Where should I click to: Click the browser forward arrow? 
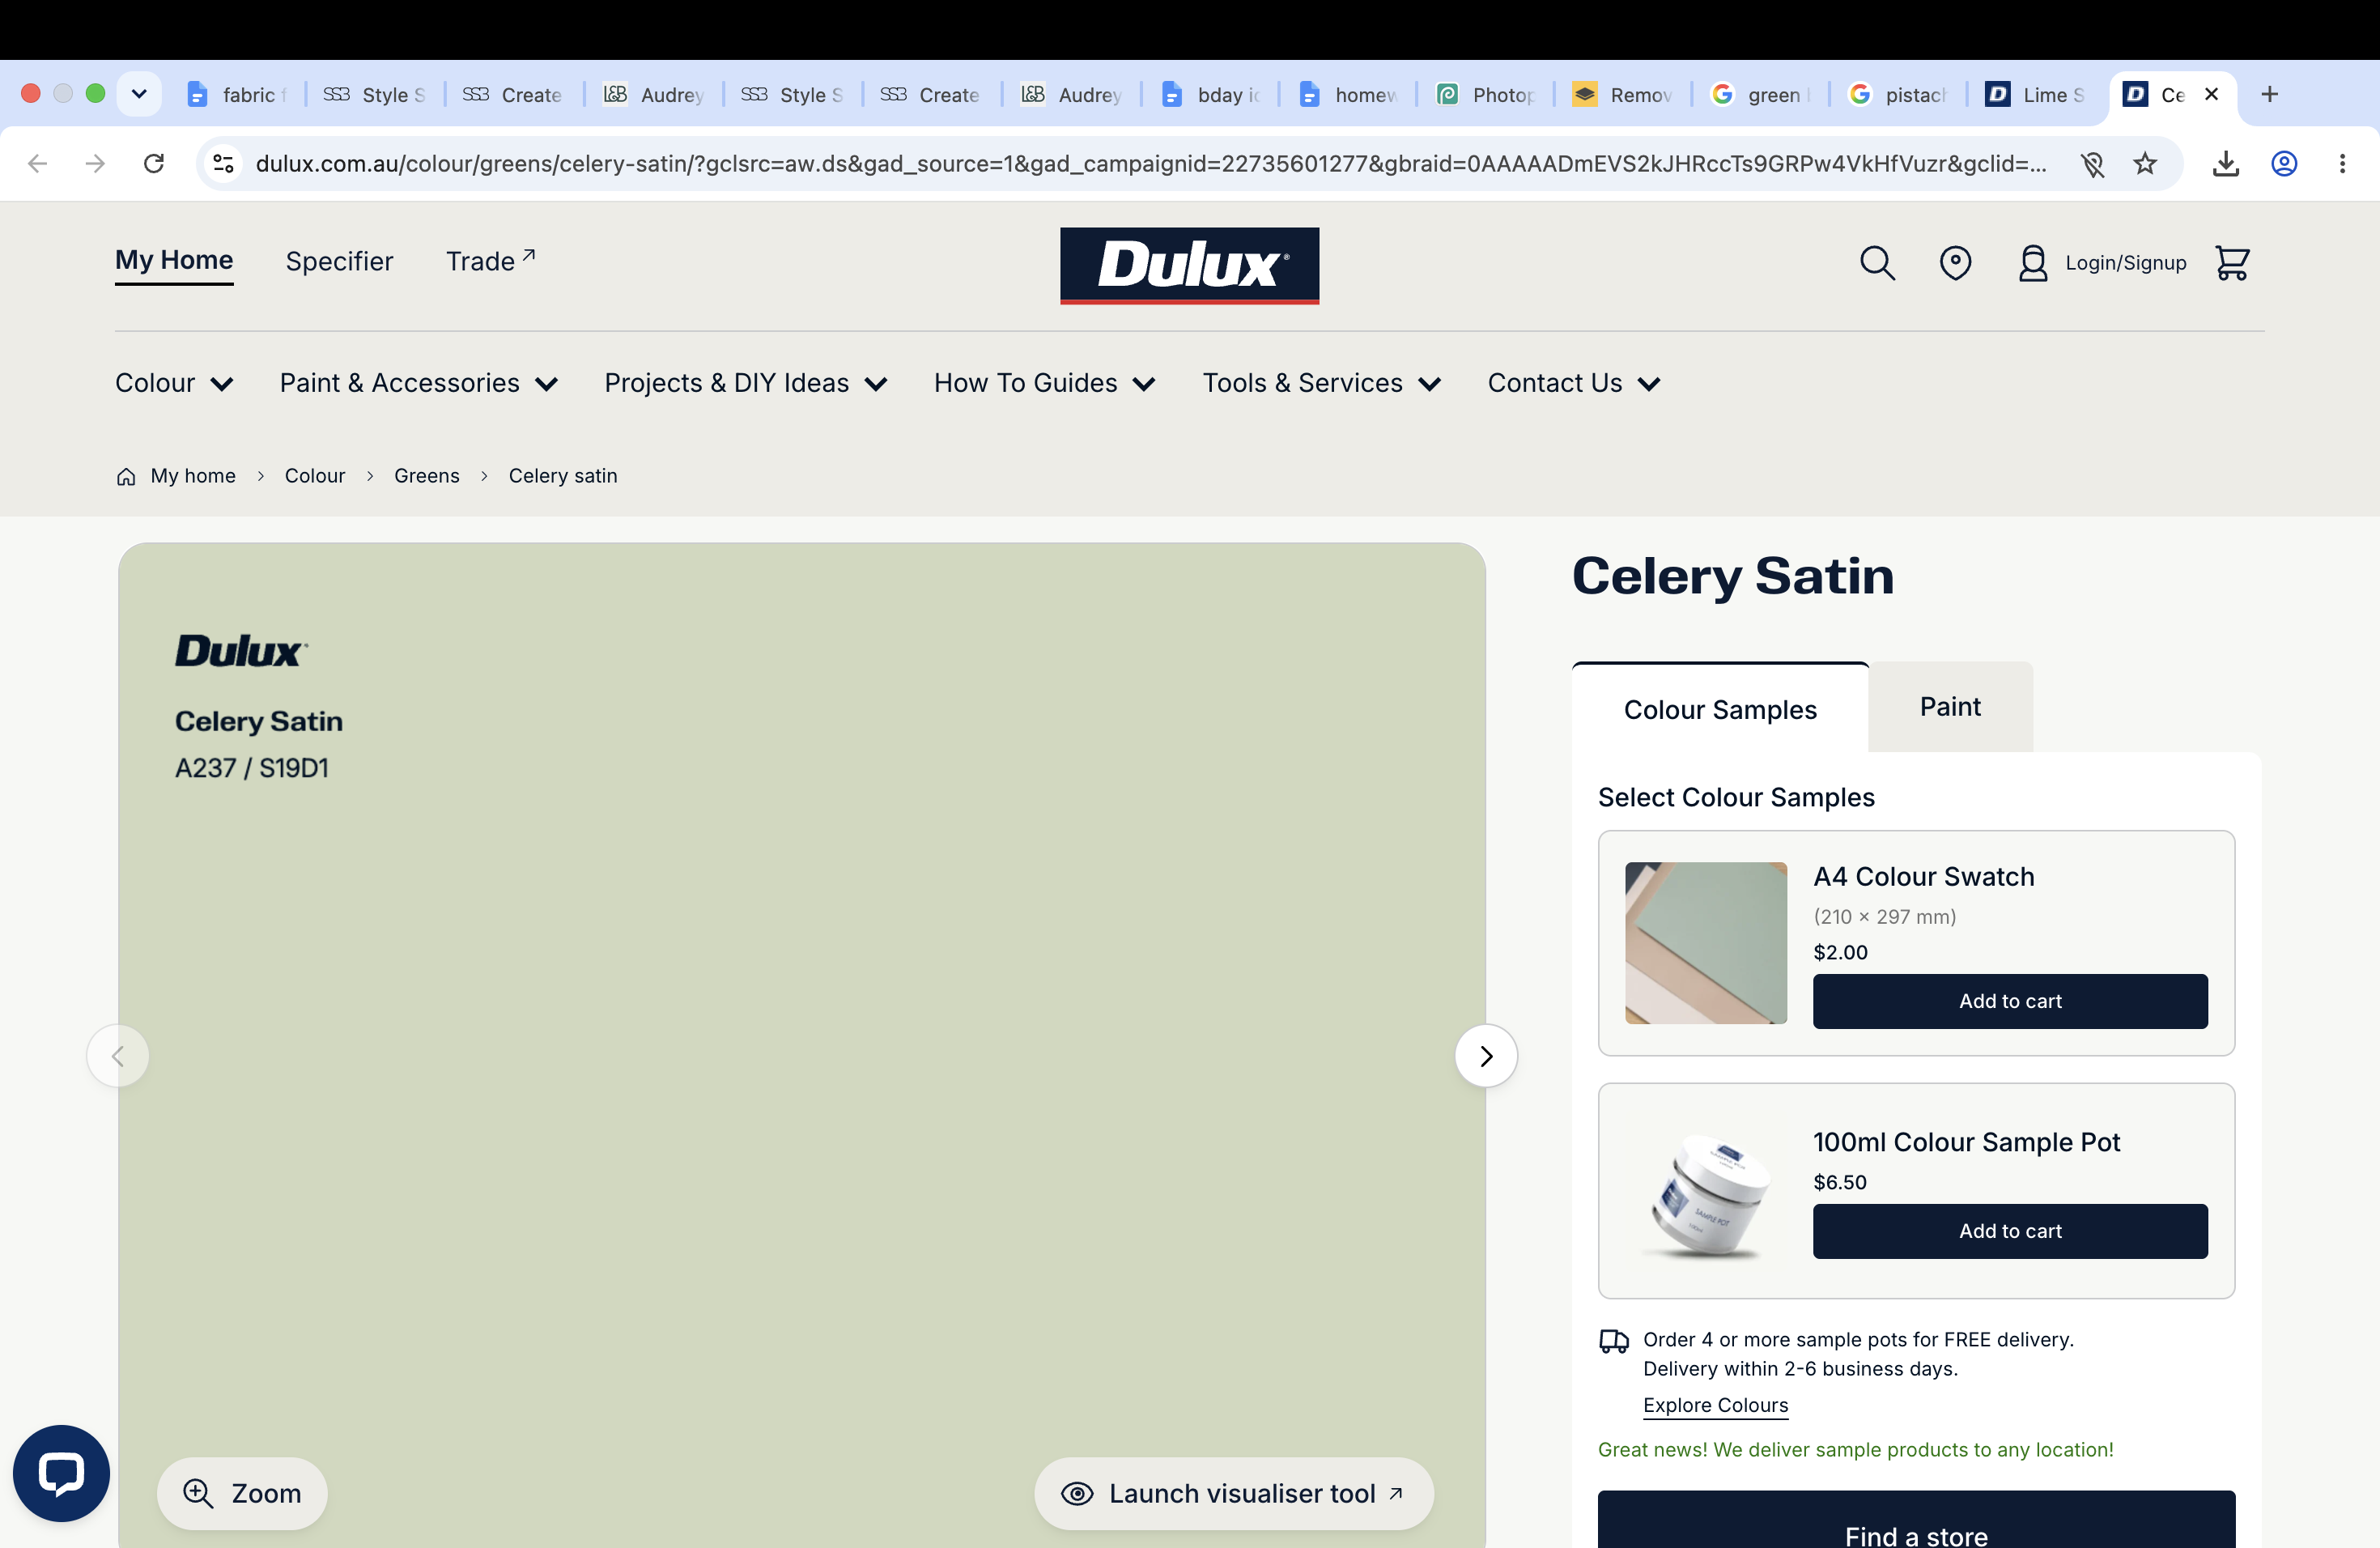(x=96, y=163)
